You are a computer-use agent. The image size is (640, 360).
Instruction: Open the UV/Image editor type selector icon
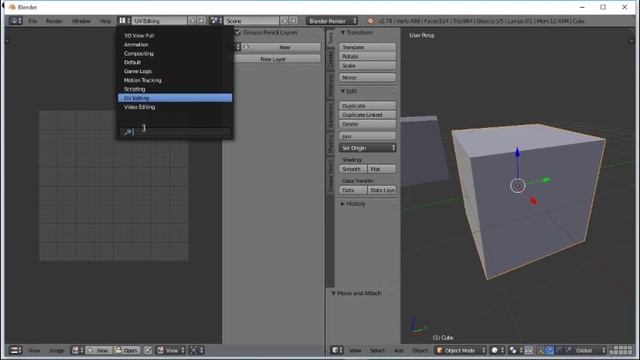16,350
